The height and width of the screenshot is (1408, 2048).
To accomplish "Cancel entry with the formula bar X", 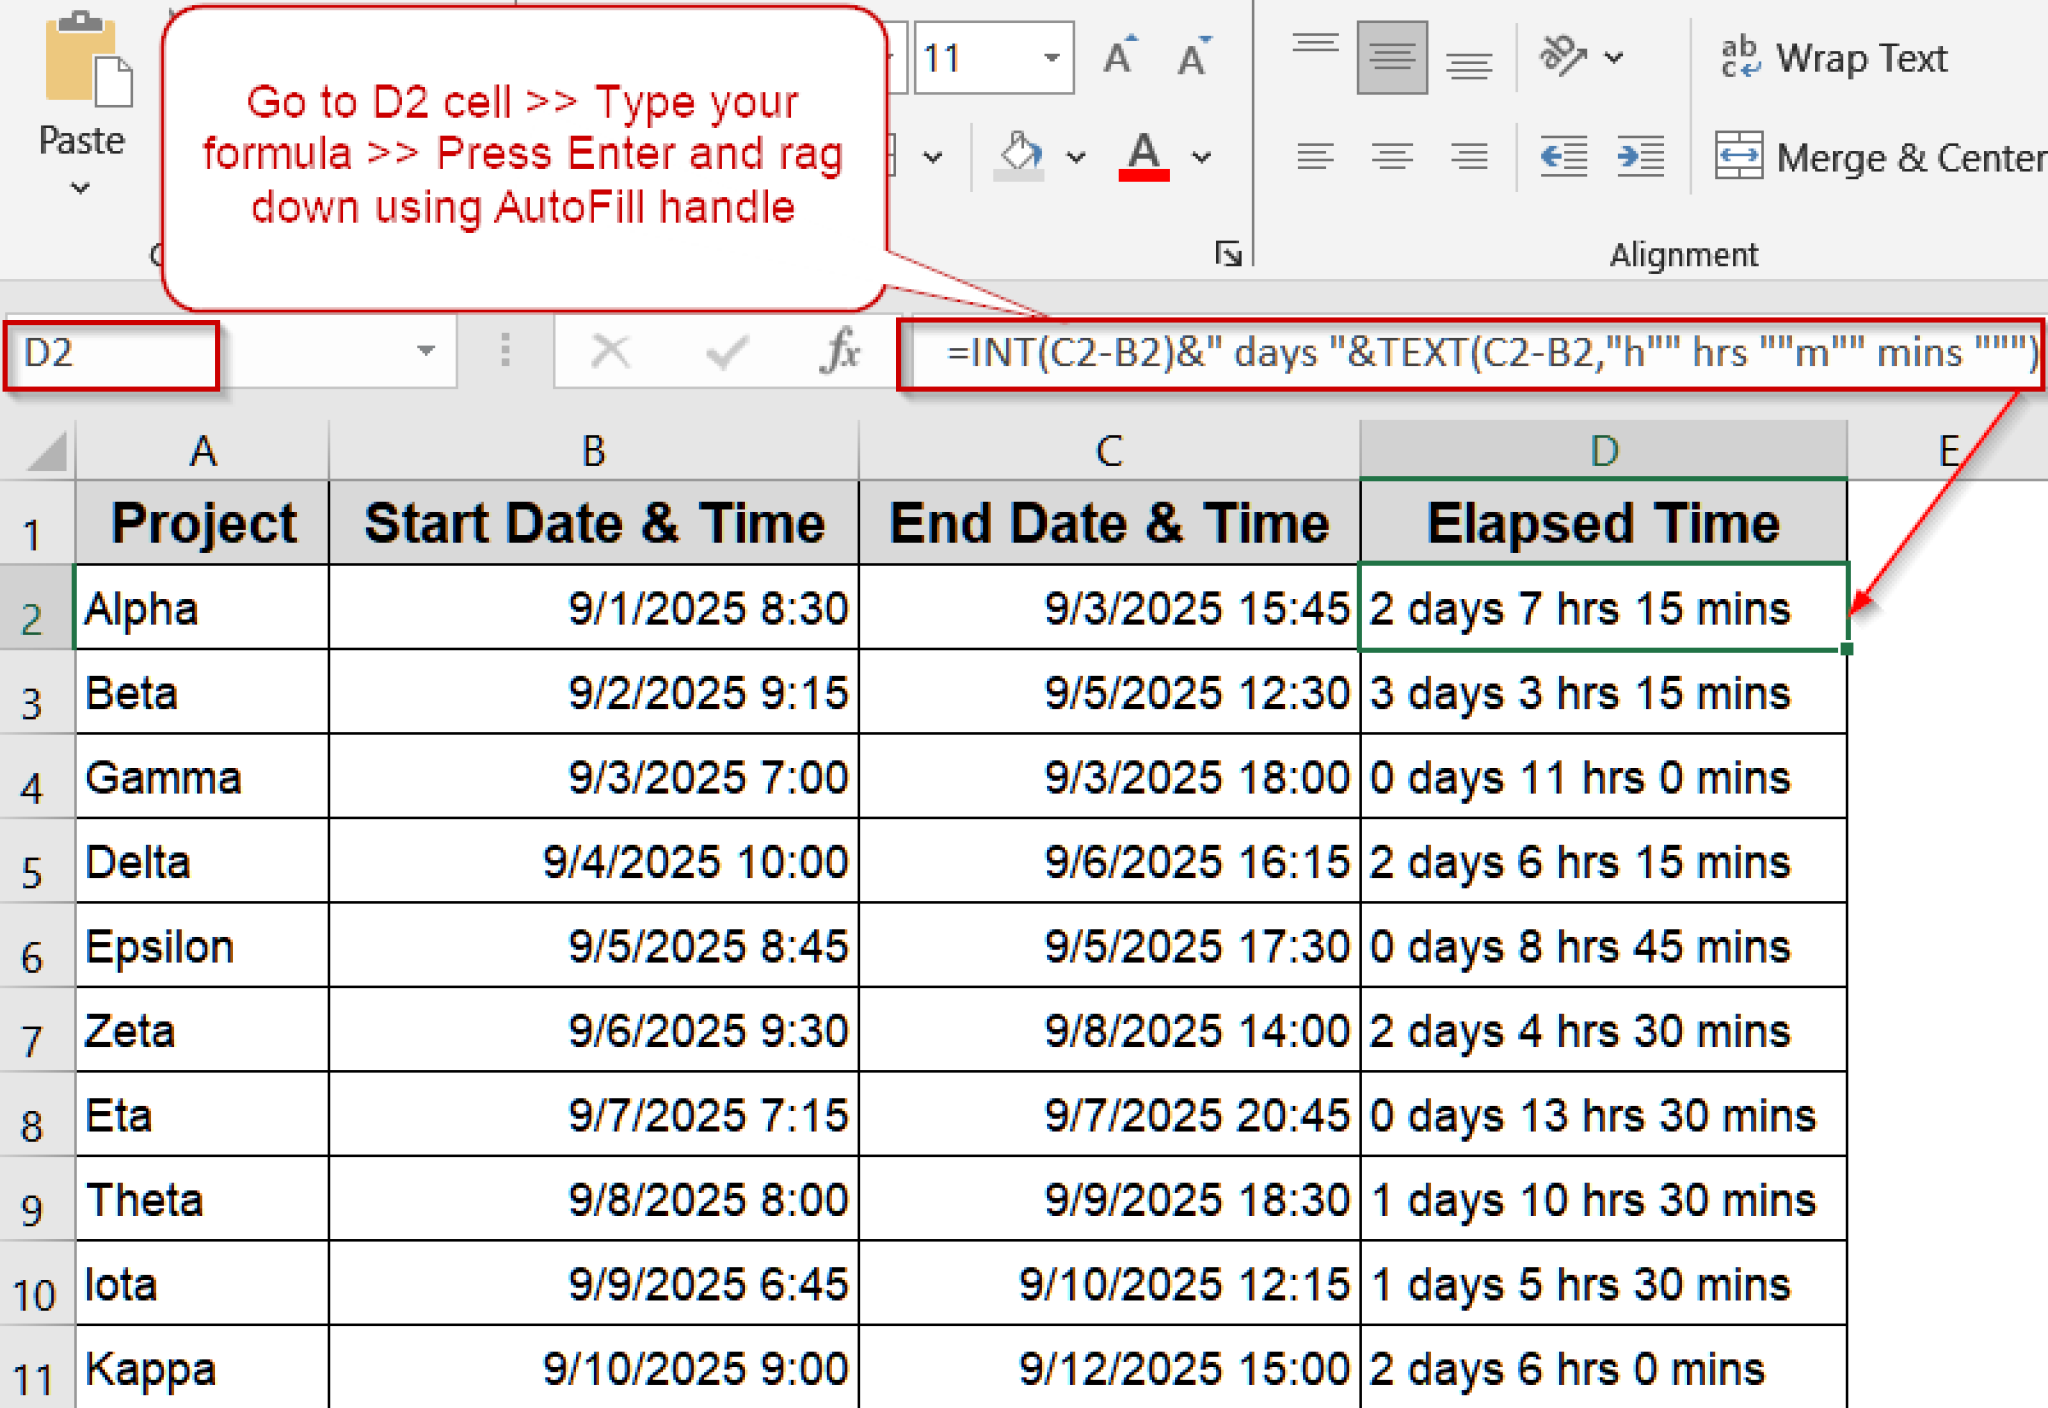I will [610, 352].
